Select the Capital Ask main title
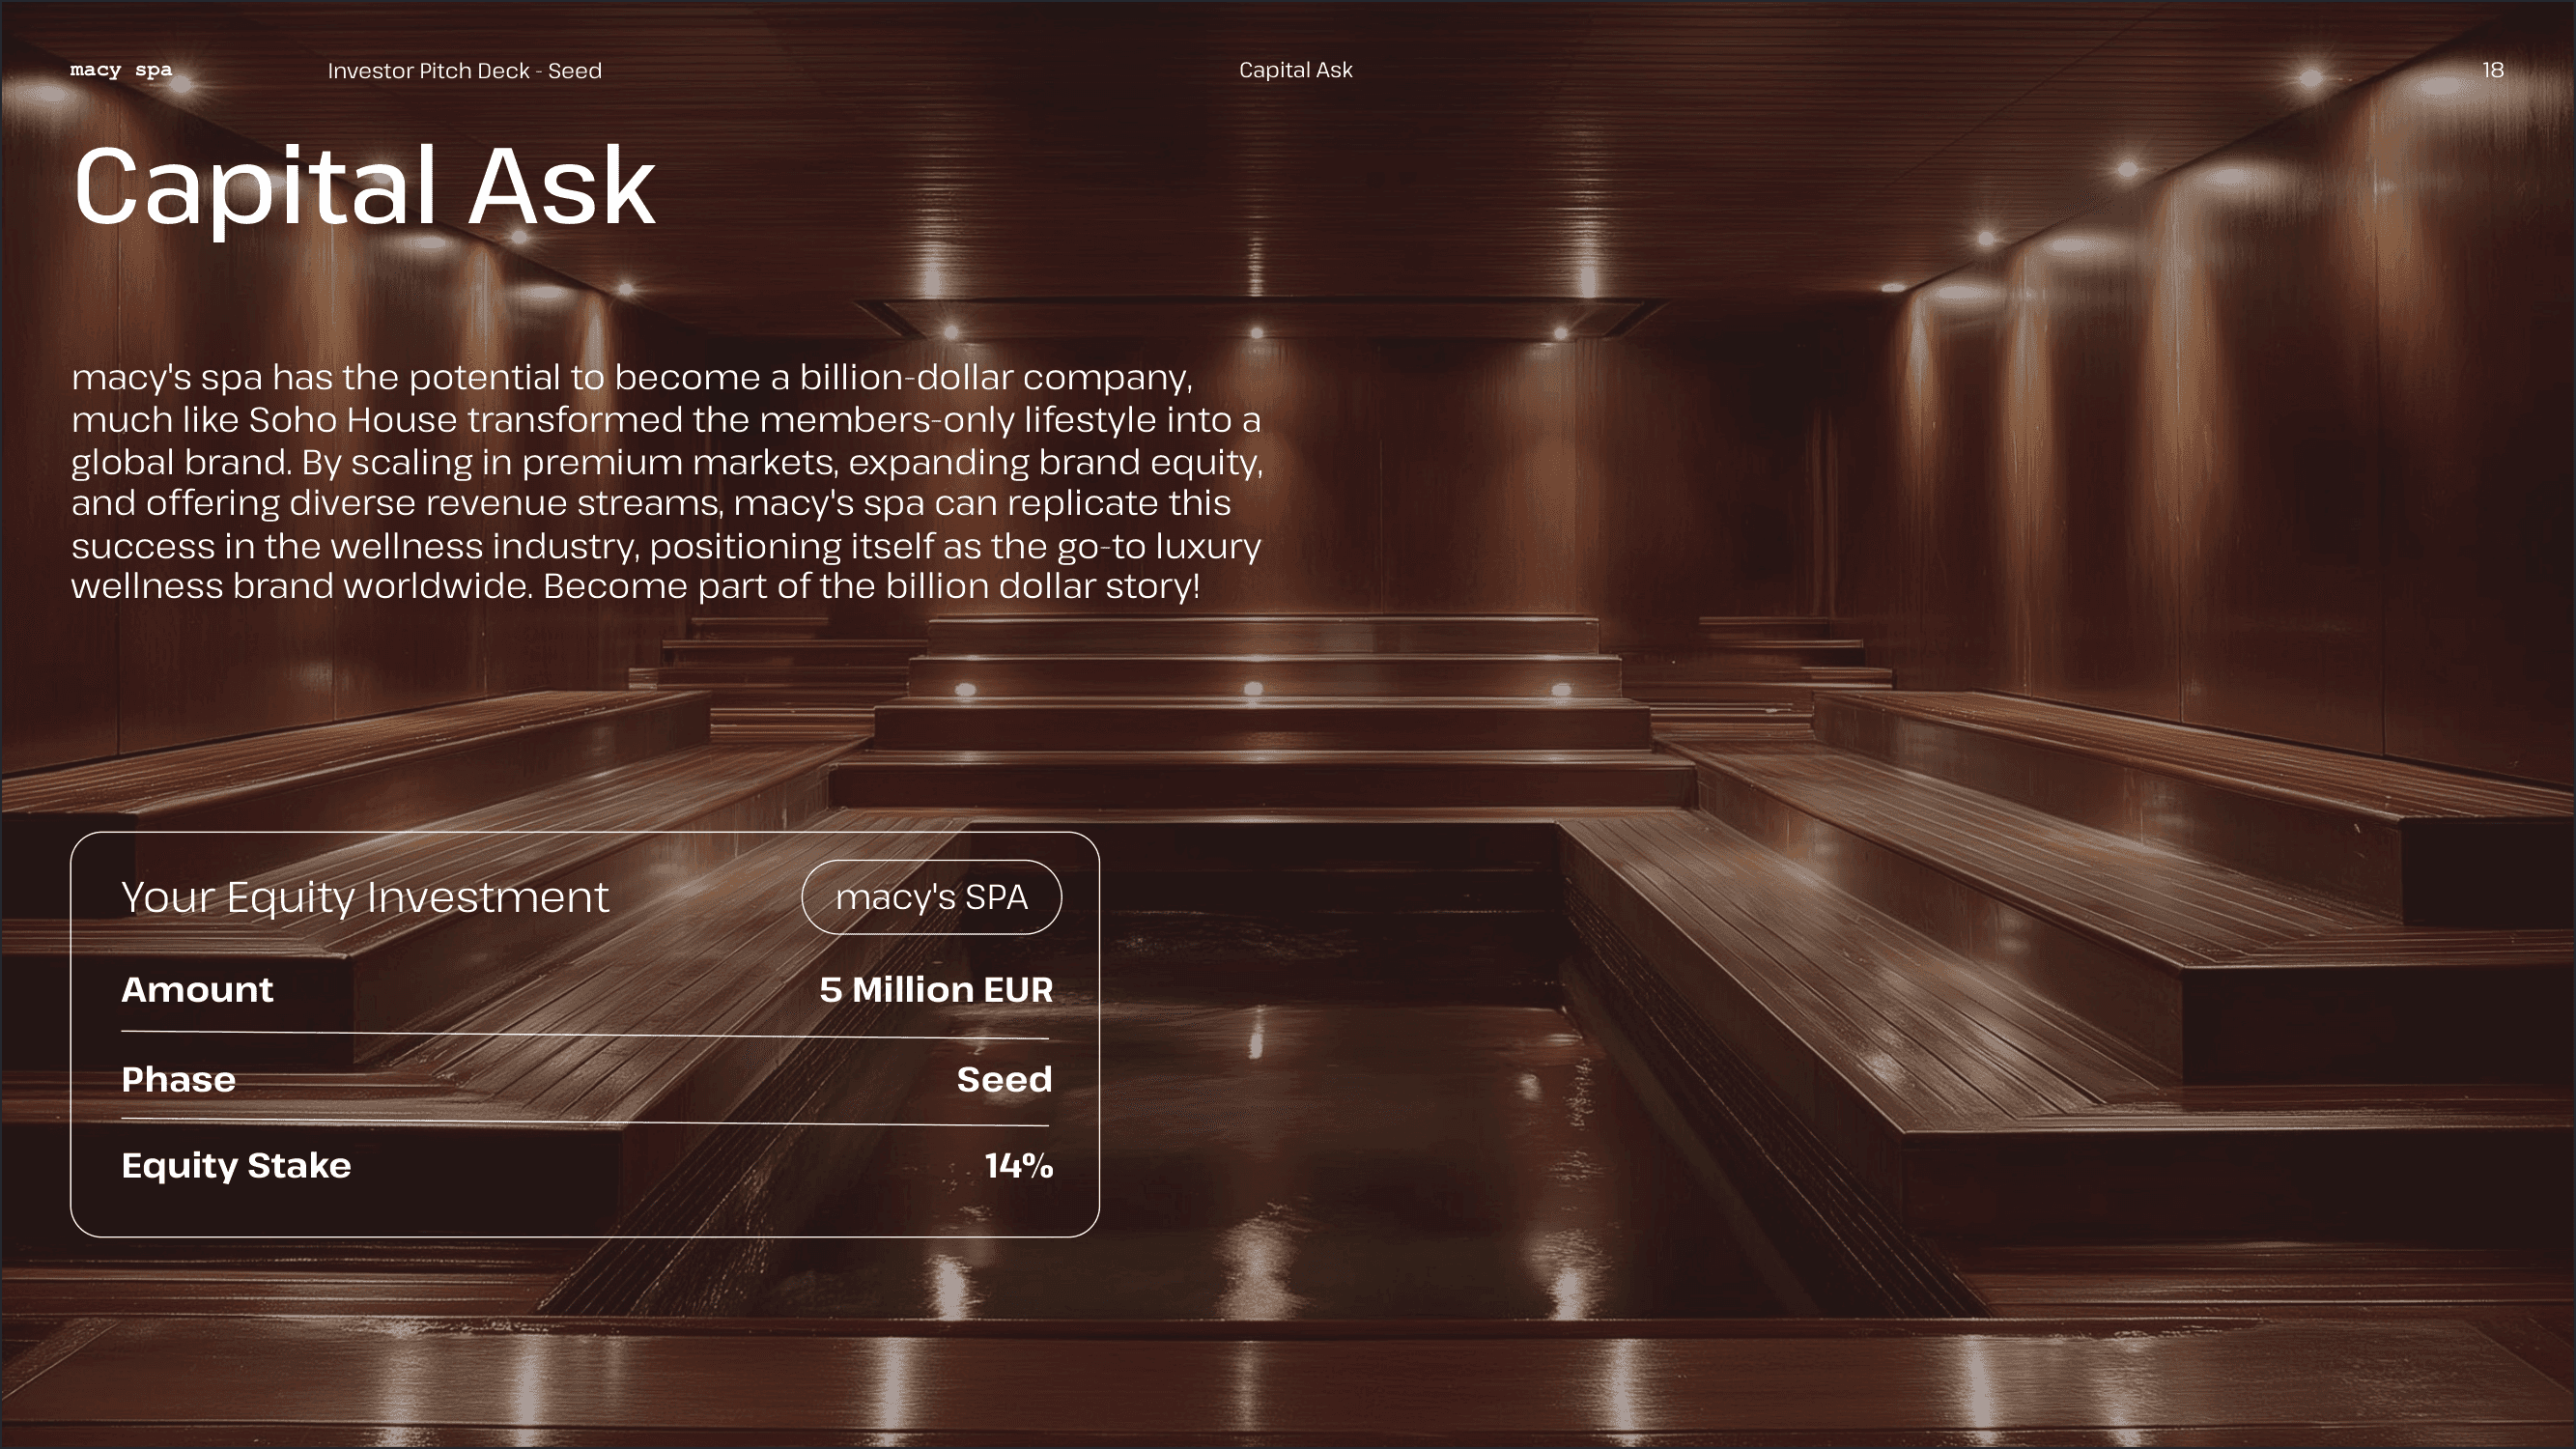Screen dimensions: 2576x1449 pyautogui.click(x=364, y=187)
